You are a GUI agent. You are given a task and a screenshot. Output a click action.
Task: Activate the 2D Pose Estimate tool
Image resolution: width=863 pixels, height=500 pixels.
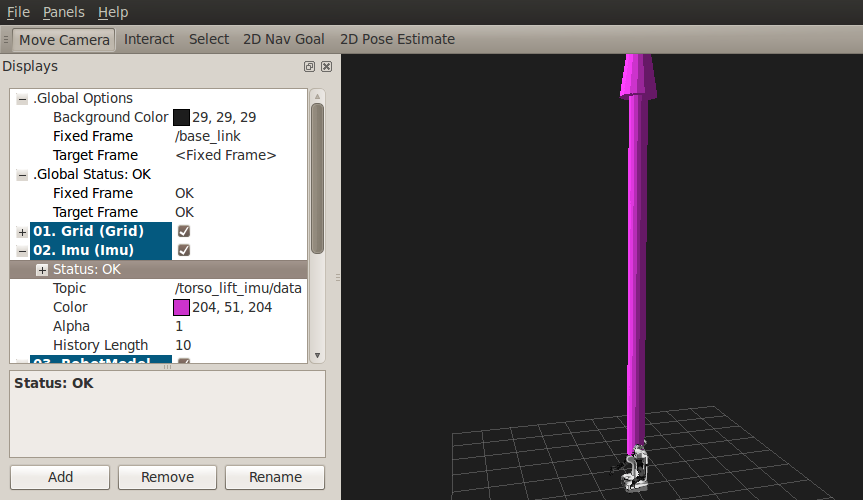(397, 39)
